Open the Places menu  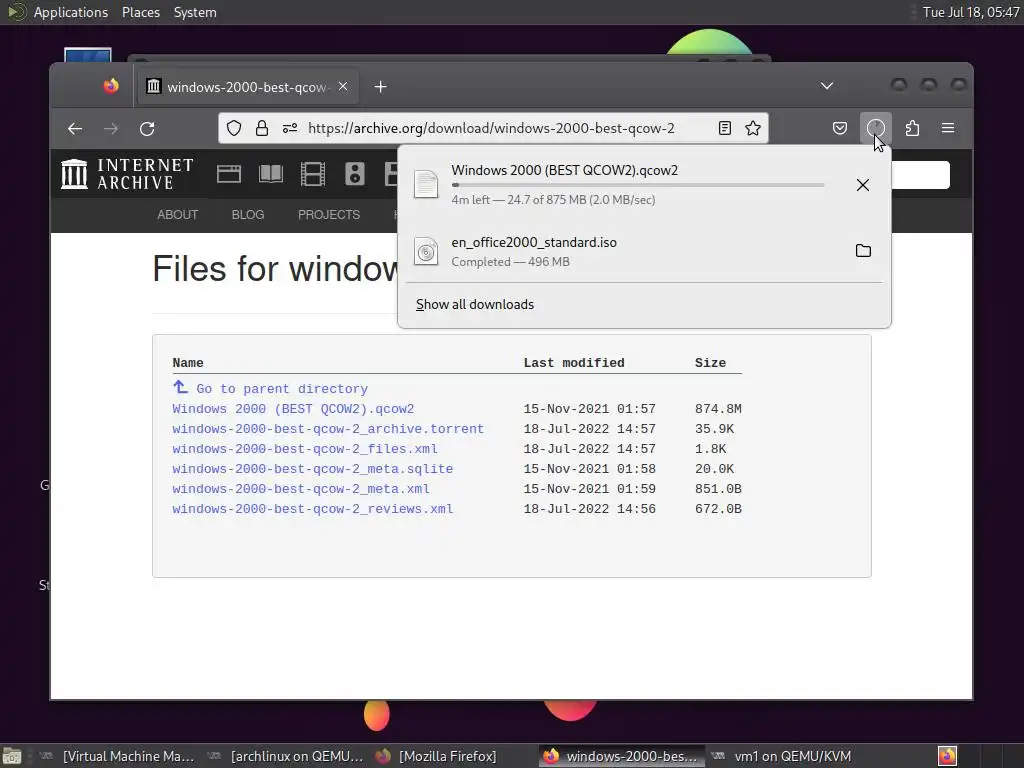tap(141, 12)
